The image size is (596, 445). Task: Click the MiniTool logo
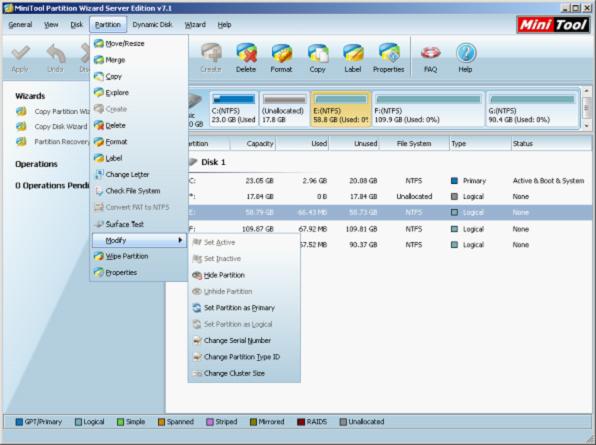(x=553, y=25)
